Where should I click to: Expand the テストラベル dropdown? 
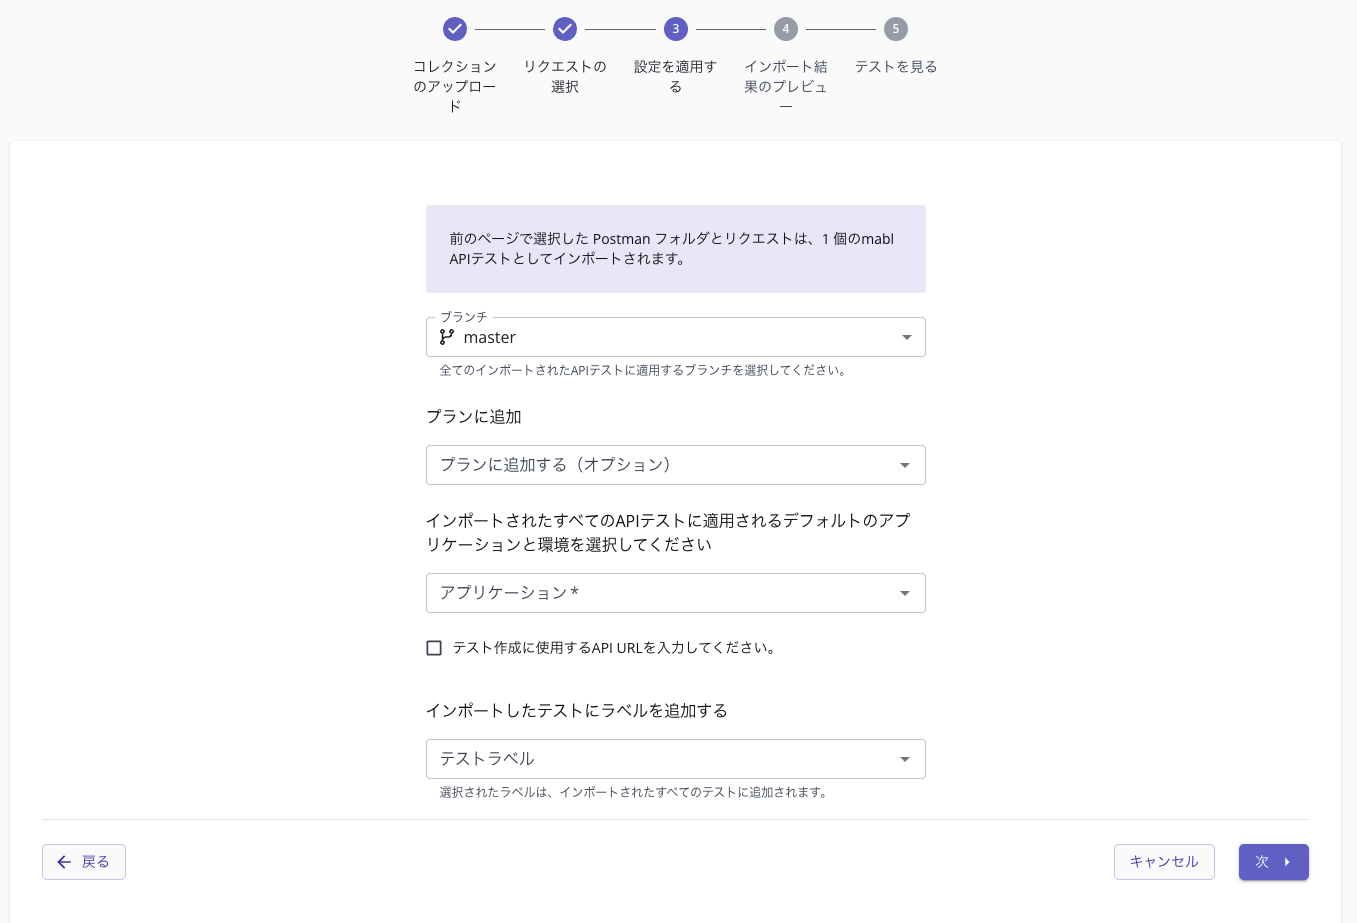(676, 759)
